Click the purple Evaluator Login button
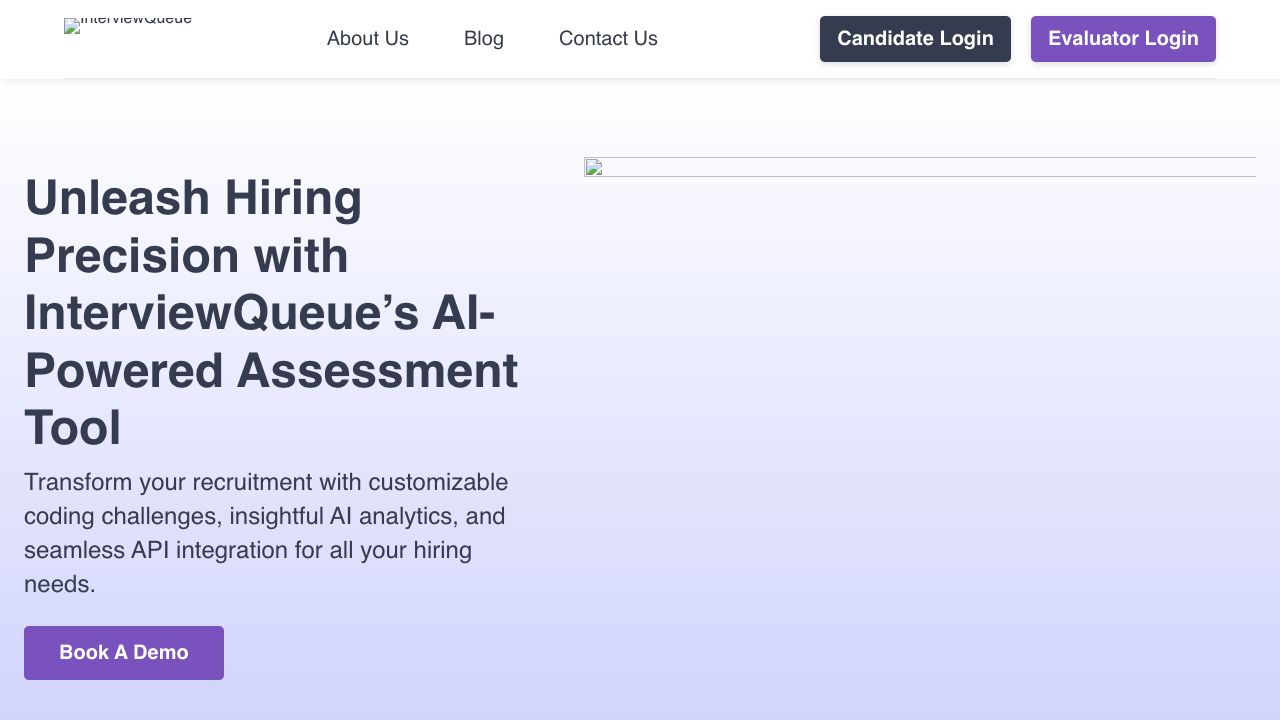 (1123, 39)
